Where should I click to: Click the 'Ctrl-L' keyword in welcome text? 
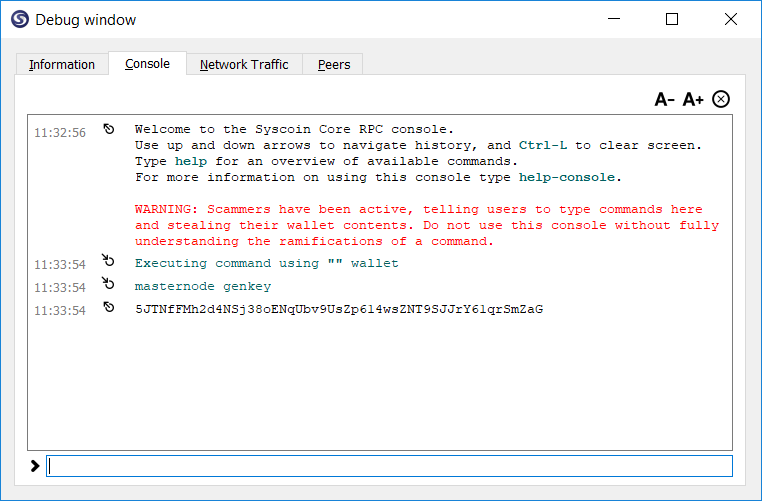pos(543,145)
